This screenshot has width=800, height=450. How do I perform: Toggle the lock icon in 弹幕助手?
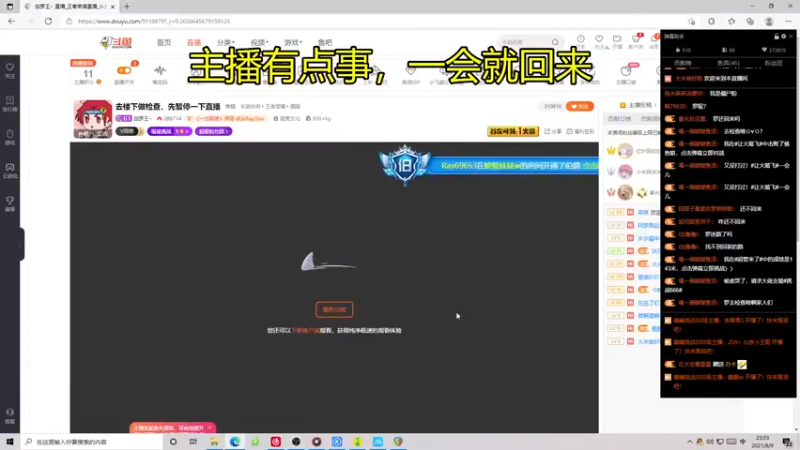776,37
